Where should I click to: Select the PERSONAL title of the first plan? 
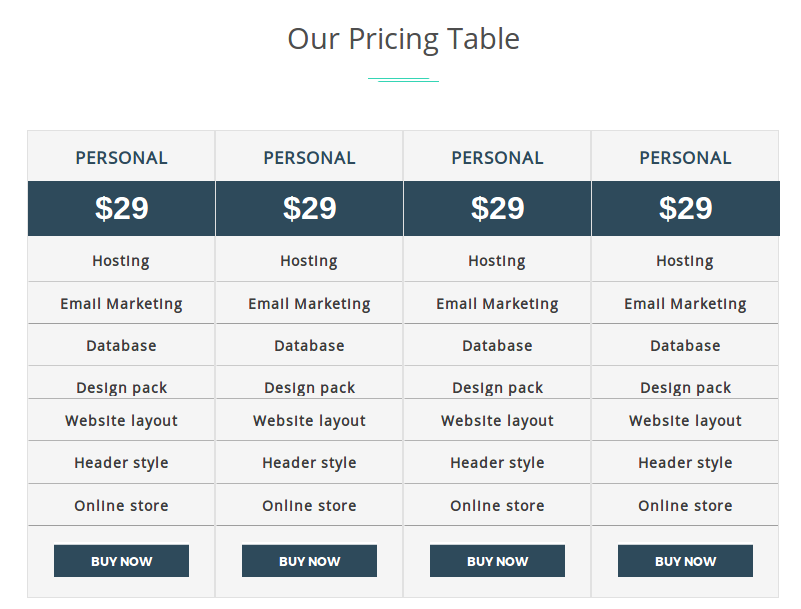(121, 158)
